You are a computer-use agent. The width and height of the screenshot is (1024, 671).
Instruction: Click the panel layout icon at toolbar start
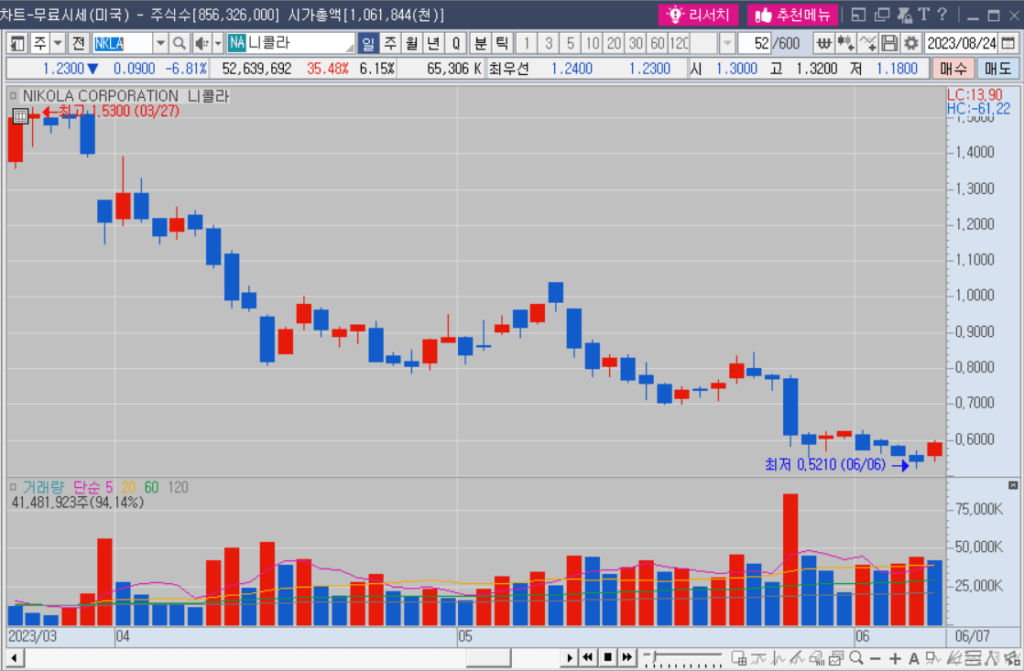pos(18,43)
